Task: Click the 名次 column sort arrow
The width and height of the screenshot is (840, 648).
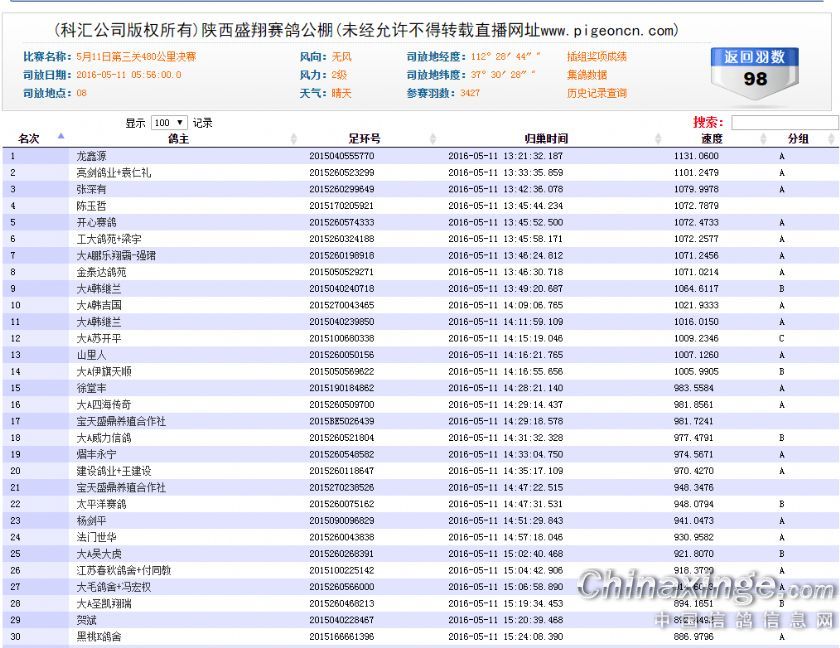Action: [x=60, y=138]
